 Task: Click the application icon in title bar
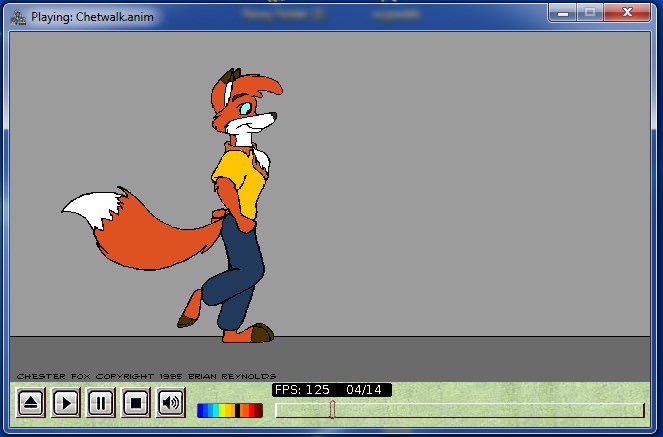[18, 17]
